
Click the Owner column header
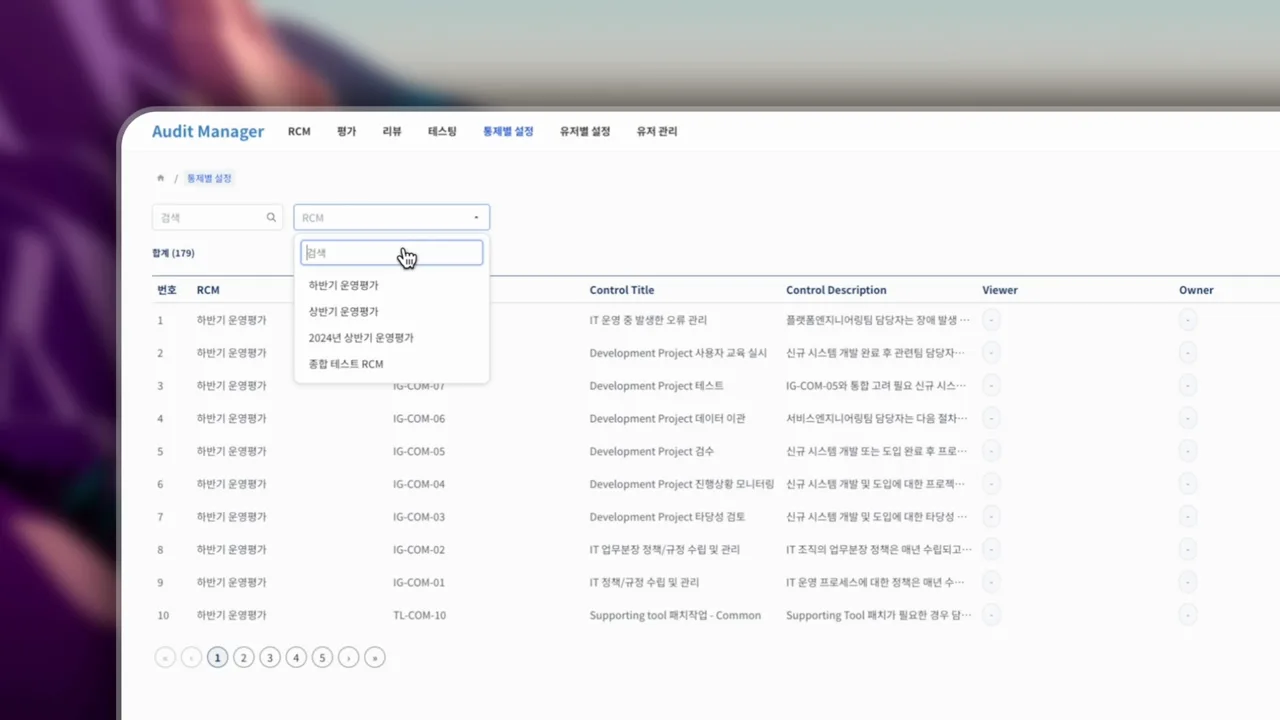point(1196,290)
